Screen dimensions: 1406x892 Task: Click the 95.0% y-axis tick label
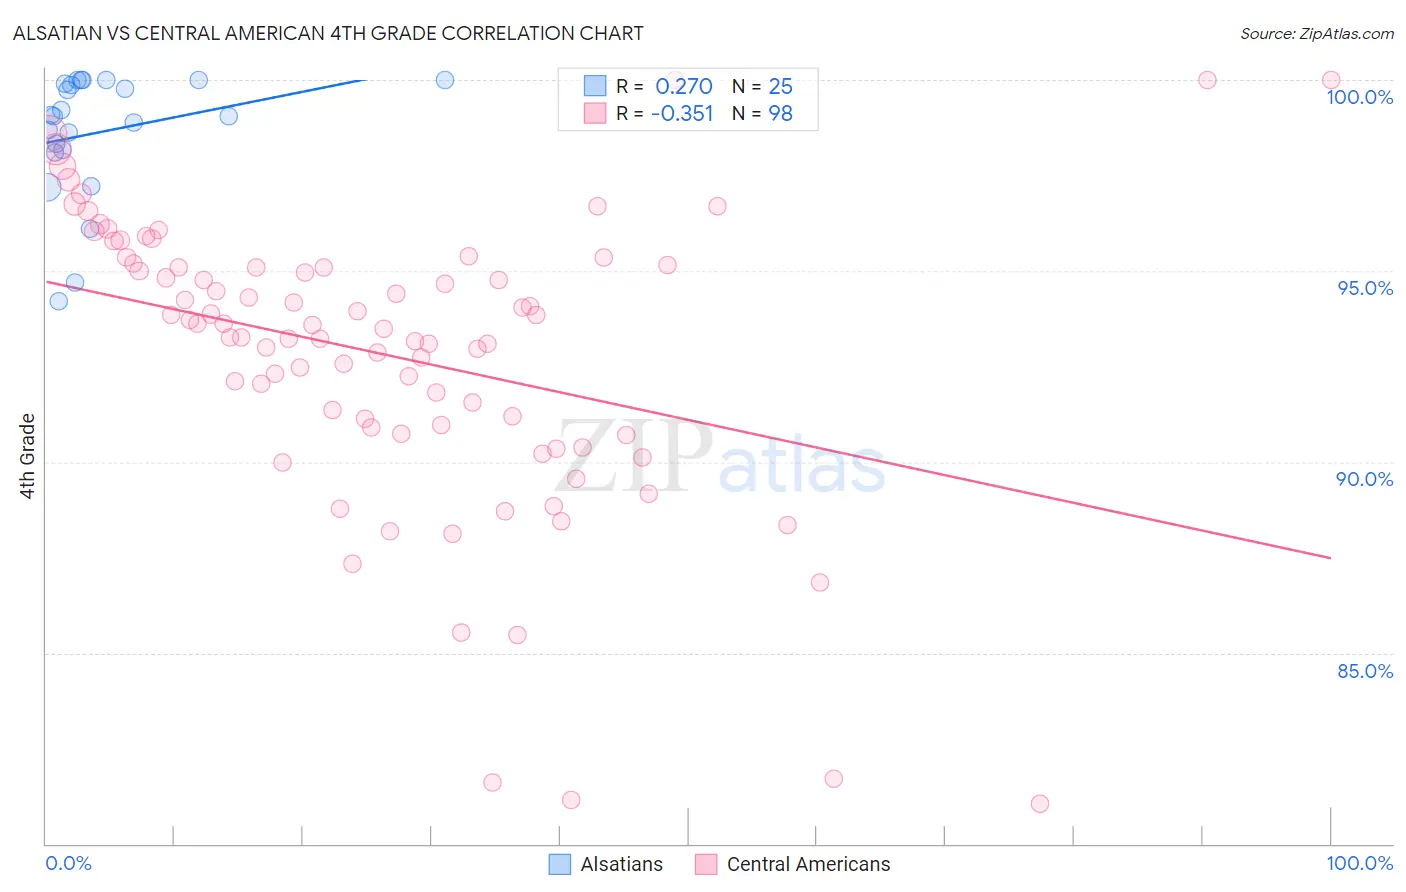click(1365, 288)
